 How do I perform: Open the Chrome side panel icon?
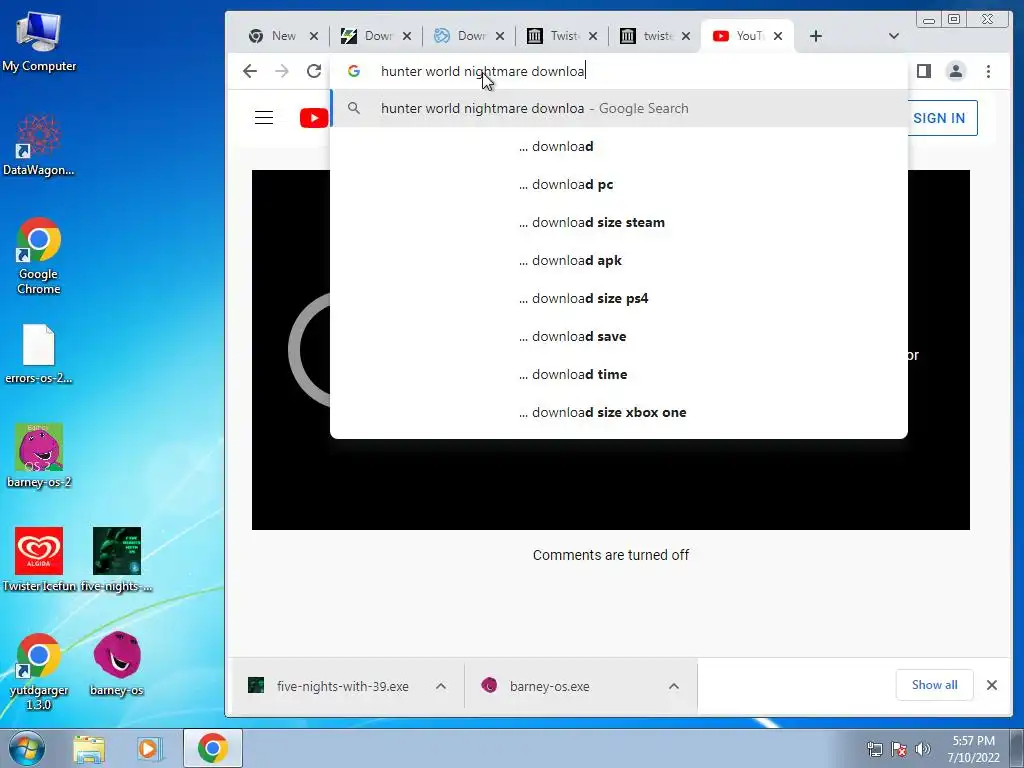(x=923, y=71)
